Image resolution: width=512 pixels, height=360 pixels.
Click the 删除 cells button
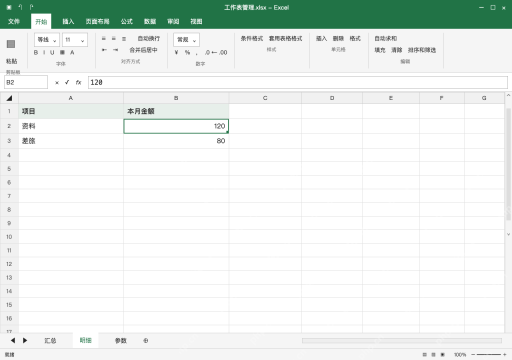tap(338, 39)
